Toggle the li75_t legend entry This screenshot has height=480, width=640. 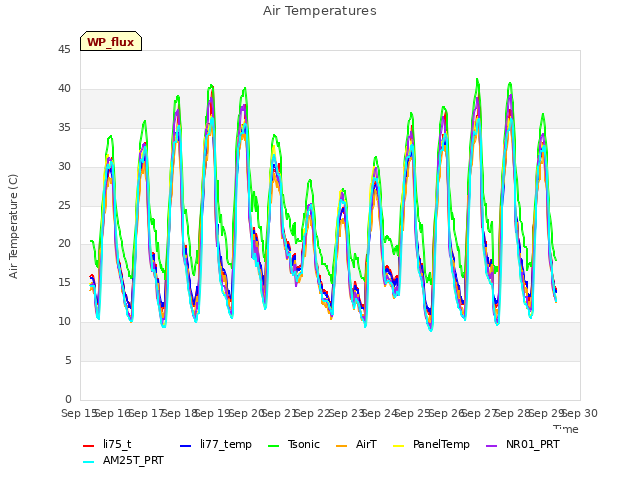click(107, 444)
